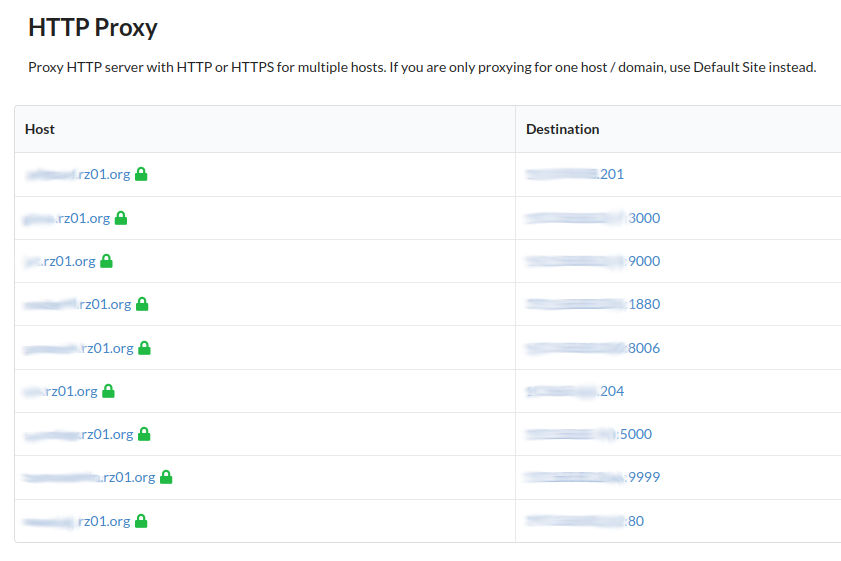
Task: Click the Destination column header
Action: (x=563, y=129)
